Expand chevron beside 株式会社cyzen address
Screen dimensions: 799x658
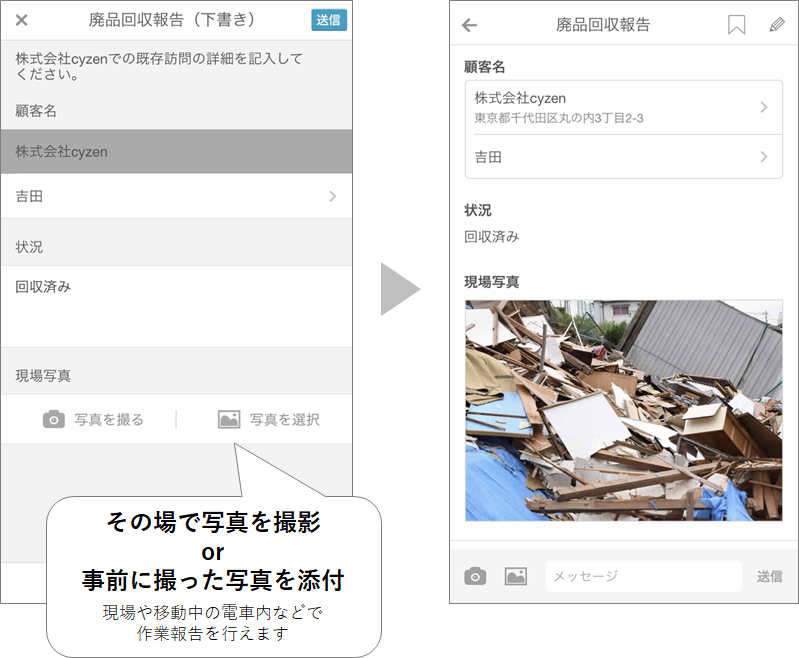[x=763, y=107]
